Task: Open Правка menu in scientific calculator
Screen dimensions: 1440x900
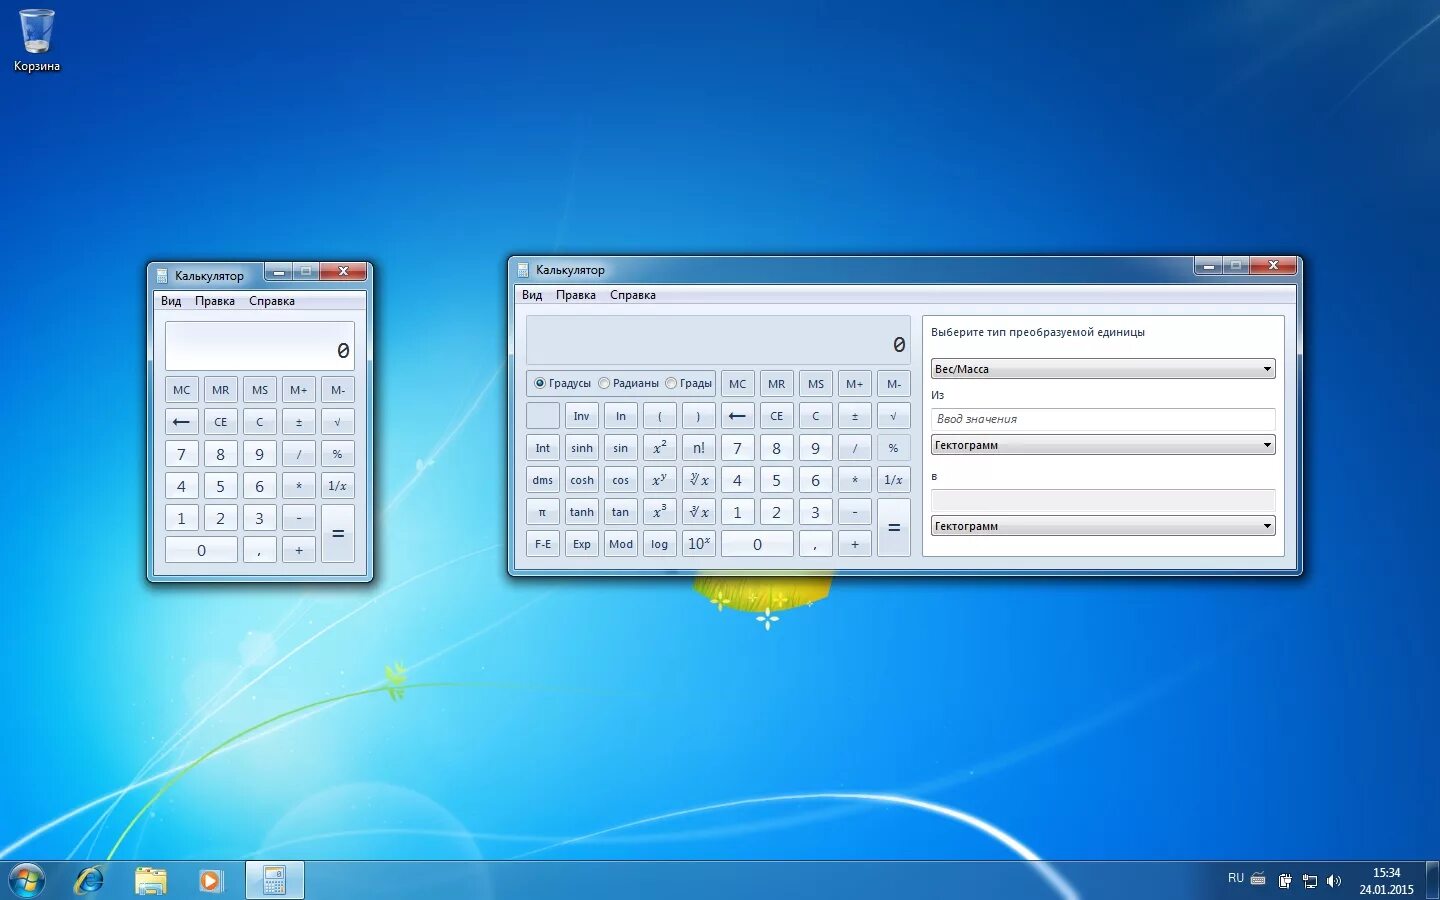Action: 576,295
